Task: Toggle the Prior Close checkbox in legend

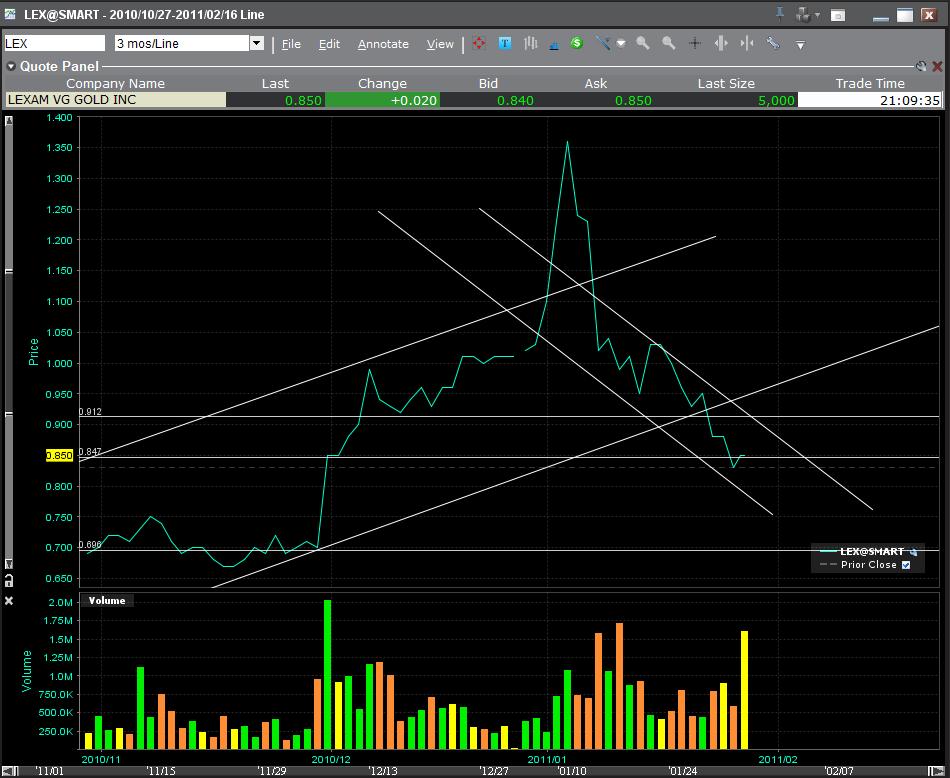Action: point(906,565)
